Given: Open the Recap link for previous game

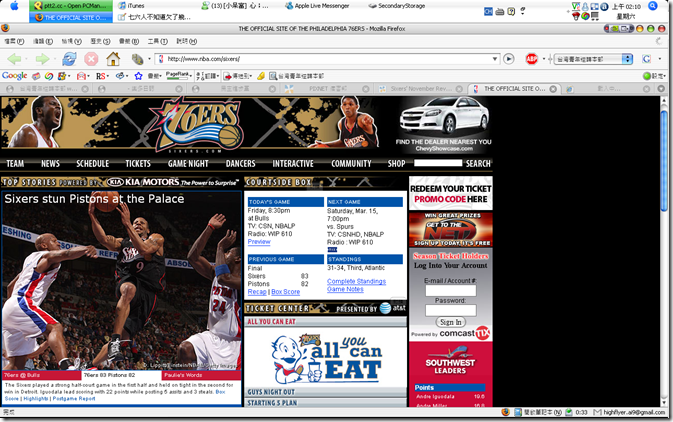Looking at the screenshot, I should tap(257, 291).
